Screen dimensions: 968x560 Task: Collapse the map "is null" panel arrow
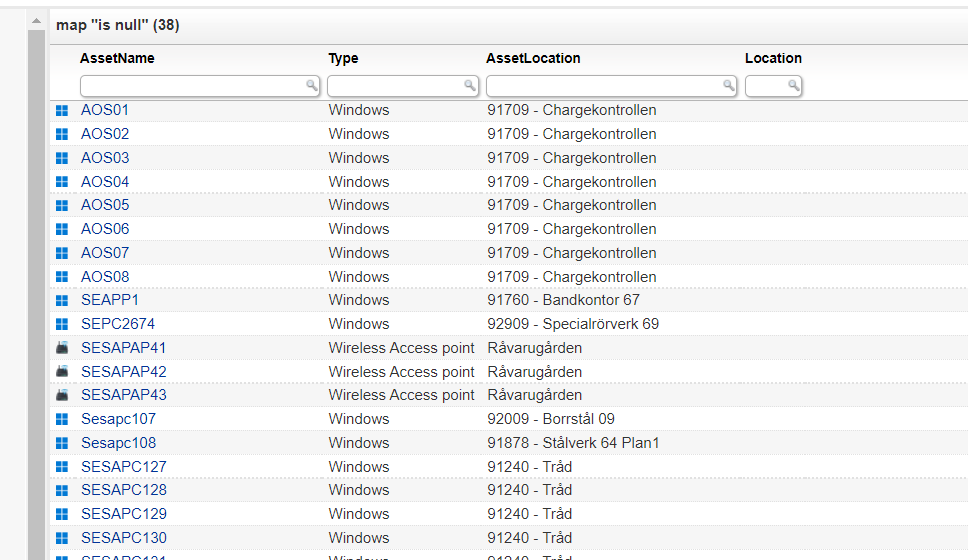pos(37,22)
